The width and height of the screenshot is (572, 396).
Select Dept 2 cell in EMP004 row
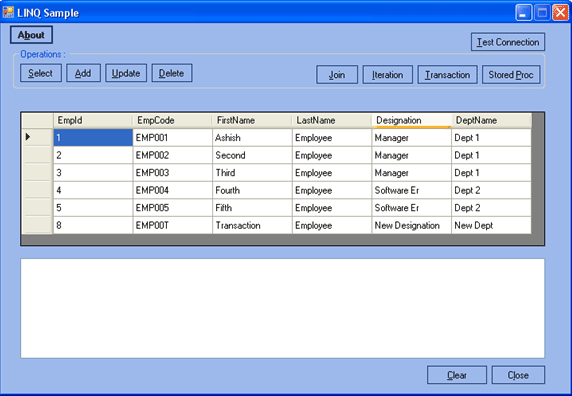pyautogui.click(x=491, y=190)
